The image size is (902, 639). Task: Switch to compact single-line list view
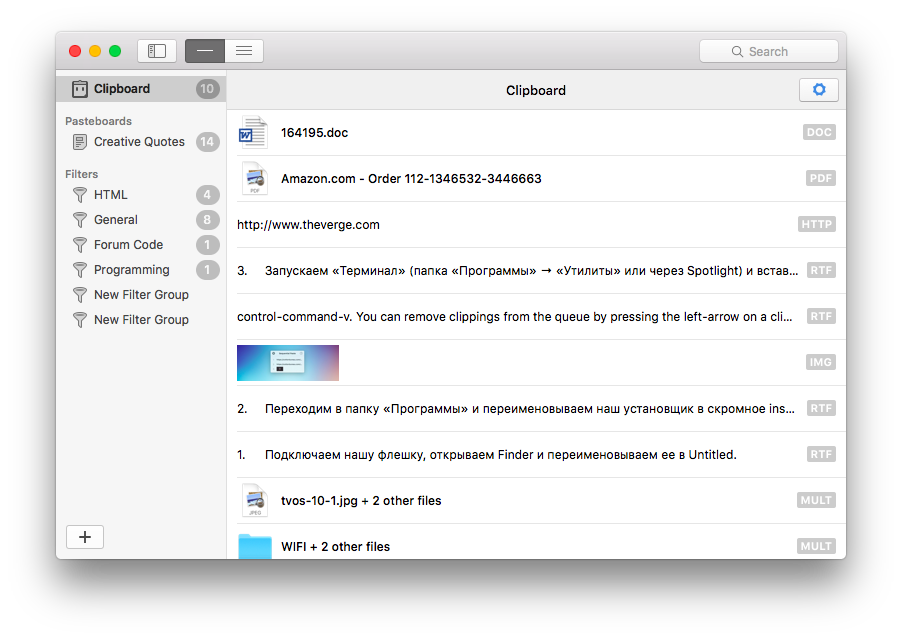[x=205, y=51]
